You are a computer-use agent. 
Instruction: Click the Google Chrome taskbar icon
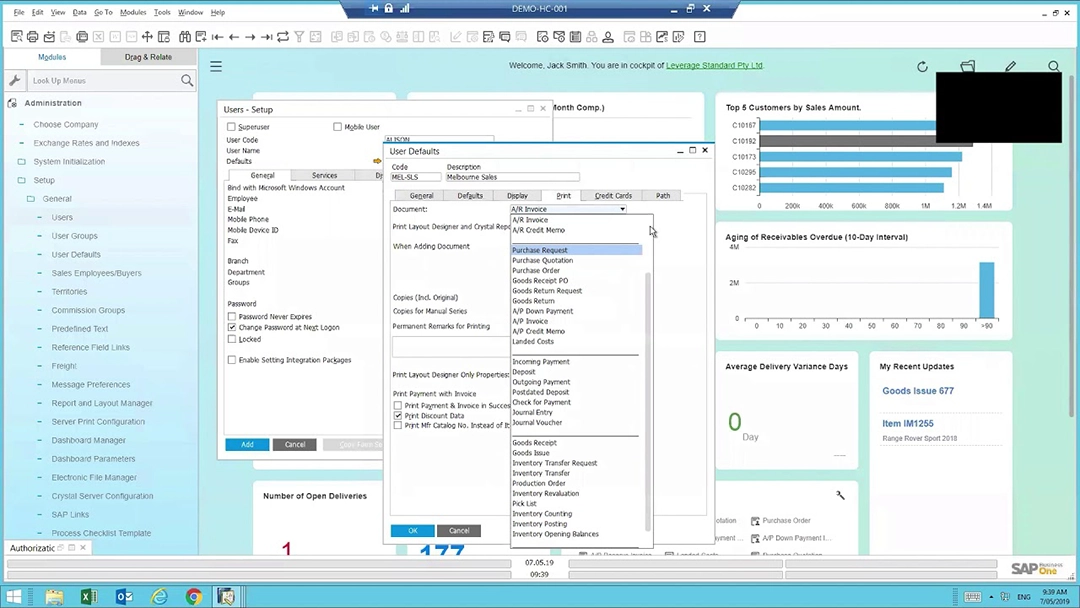coord(193,597)
